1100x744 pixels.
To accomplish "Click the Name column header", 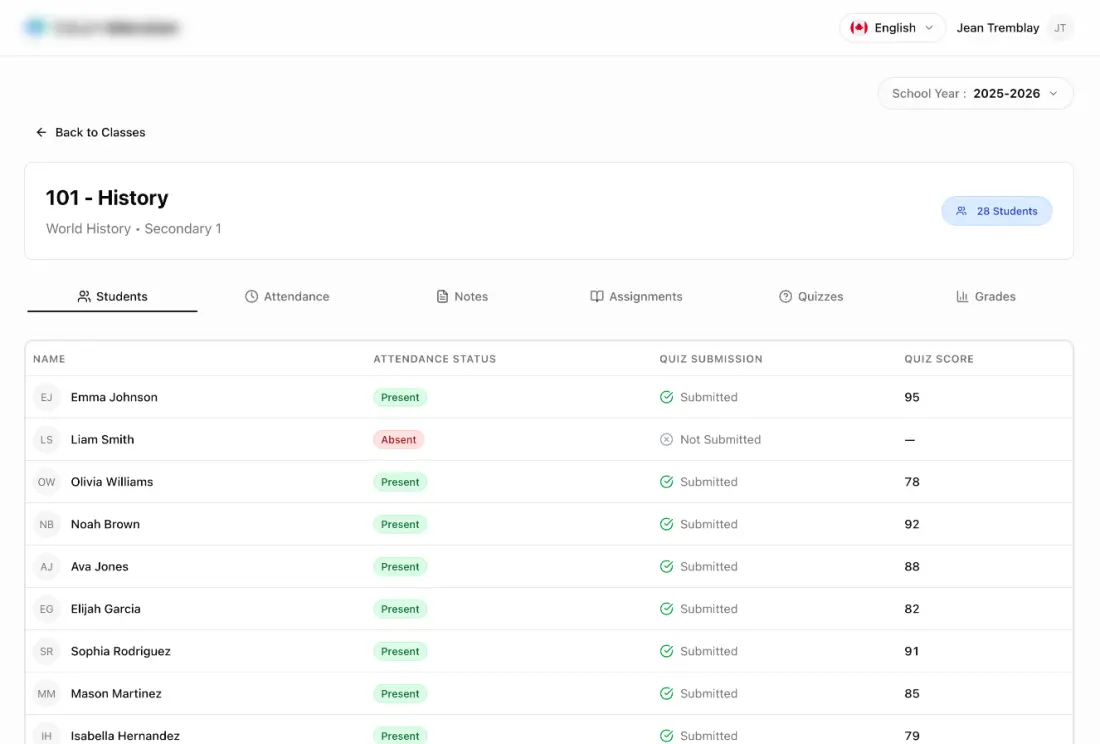I will 49,359.
